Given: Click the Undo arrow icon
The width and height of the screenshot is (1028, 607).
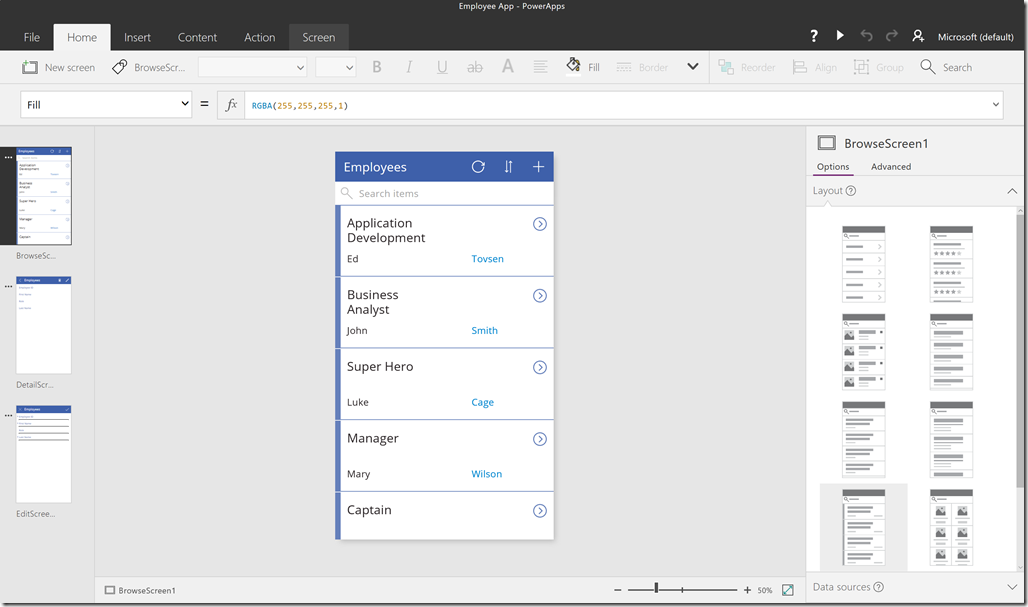Looking at the screenshot, I should [866, 36].
